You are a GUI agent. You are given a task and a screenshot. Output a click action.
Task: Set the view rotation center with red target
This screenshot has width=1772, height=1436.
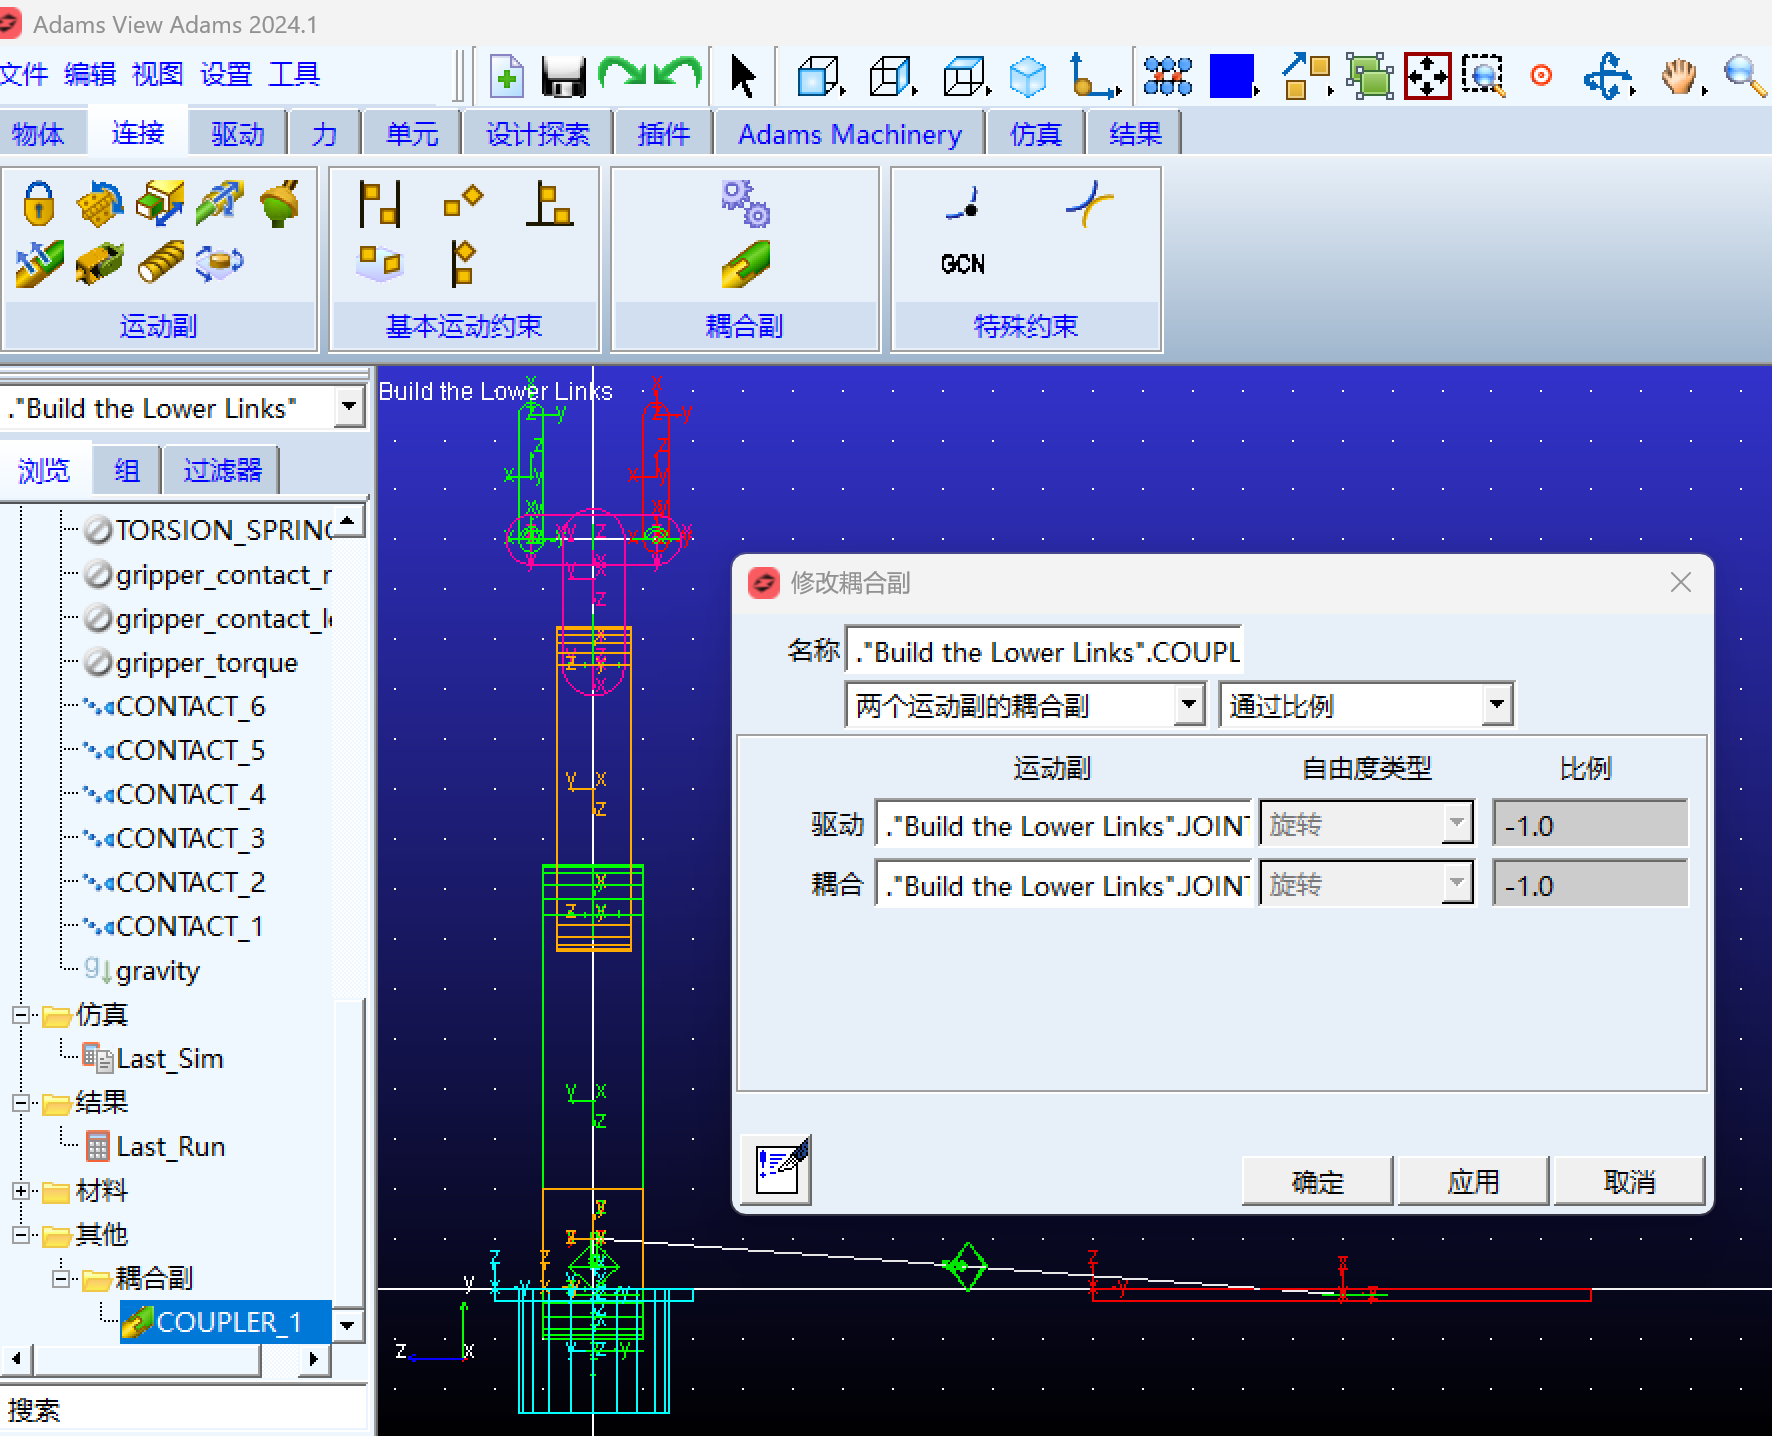[1541, 76]
